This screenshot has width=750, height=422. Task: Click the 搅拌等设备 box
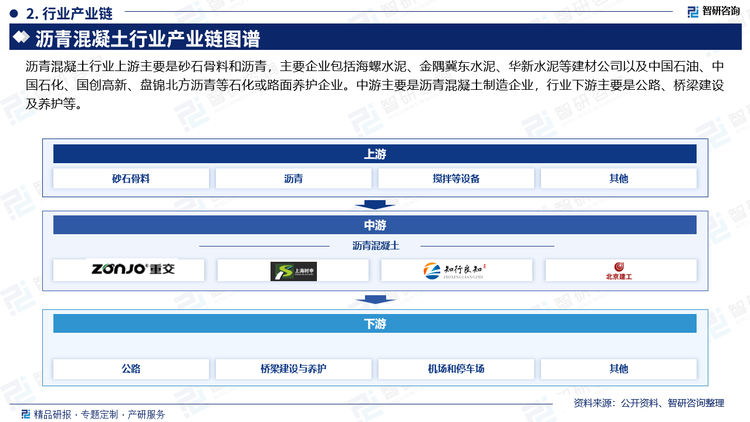pyautogui.click(x=456, y=178)
